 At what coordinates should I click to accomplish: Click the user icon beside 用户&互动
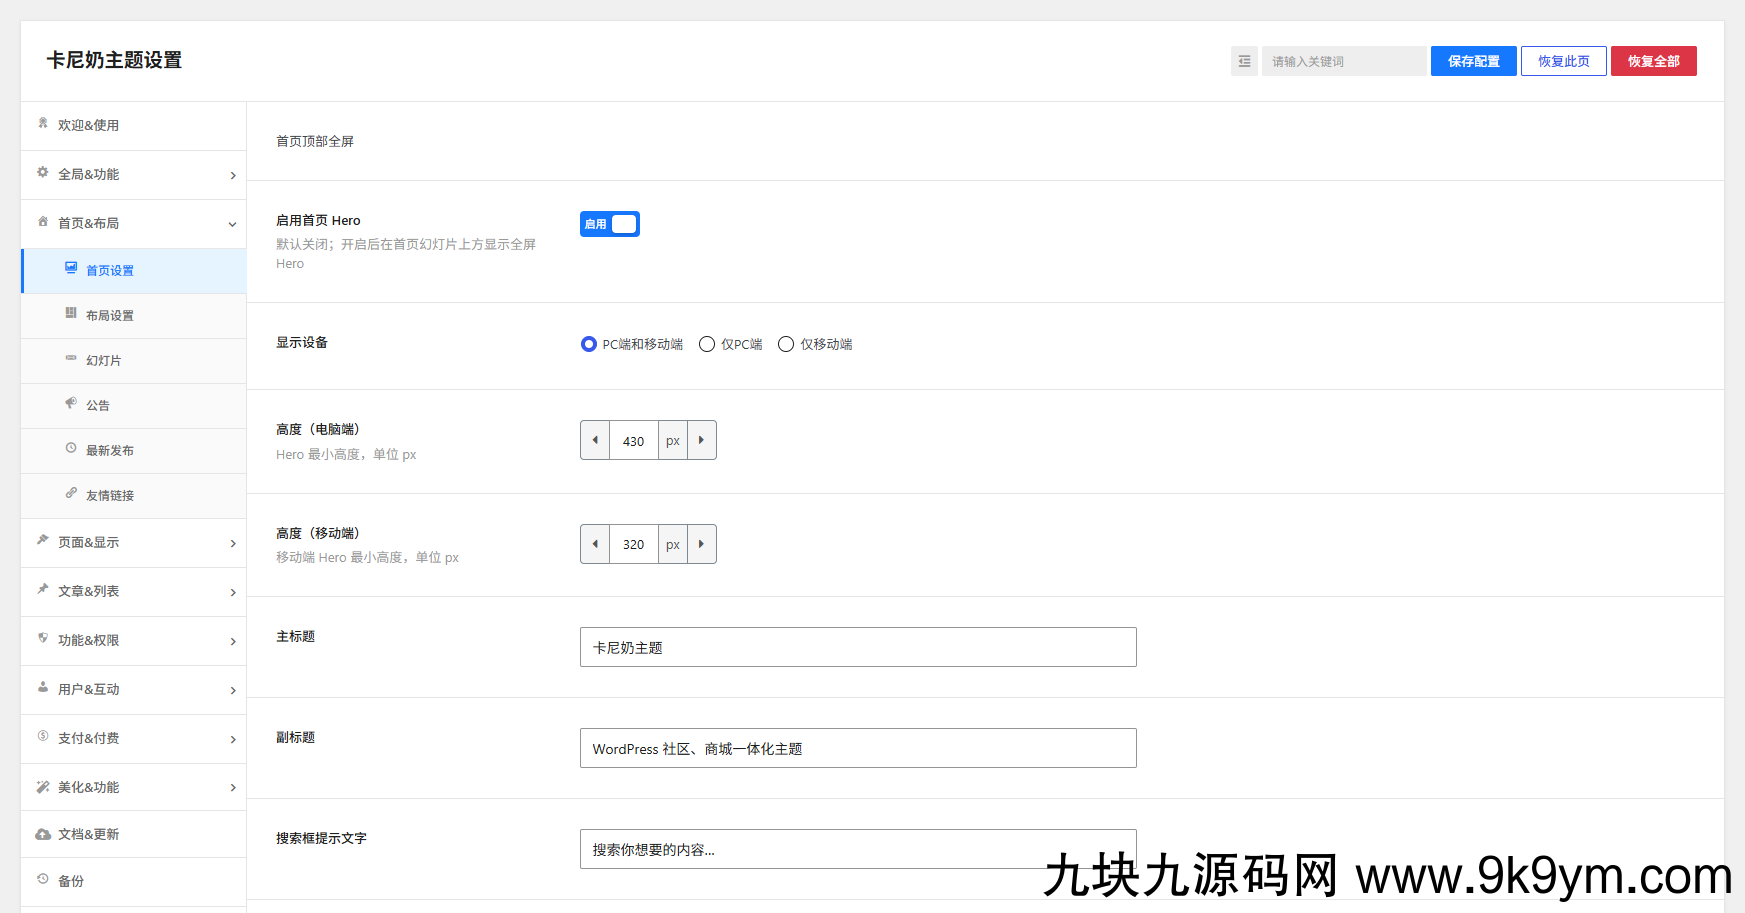pos(43,687)
